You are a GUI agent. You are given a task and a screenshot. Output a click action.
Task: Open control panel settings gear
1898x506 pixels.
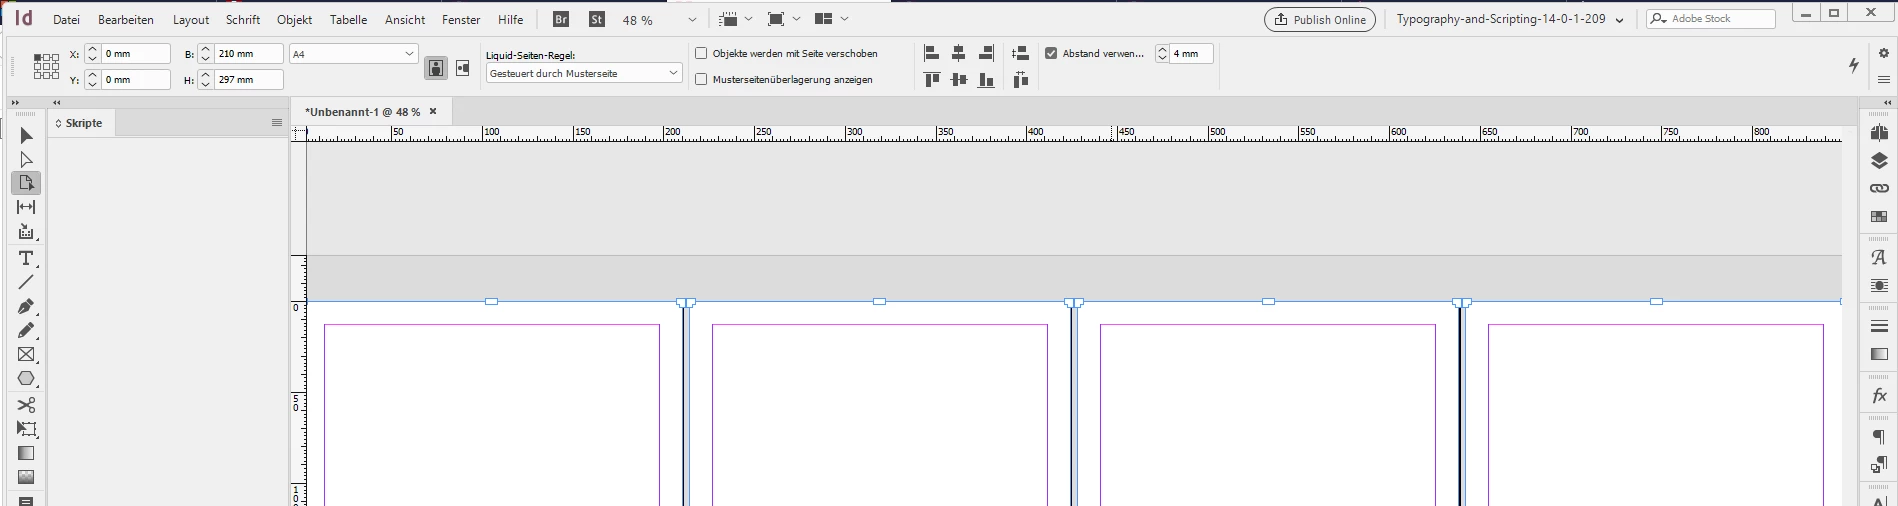(x=1883, y=53)
